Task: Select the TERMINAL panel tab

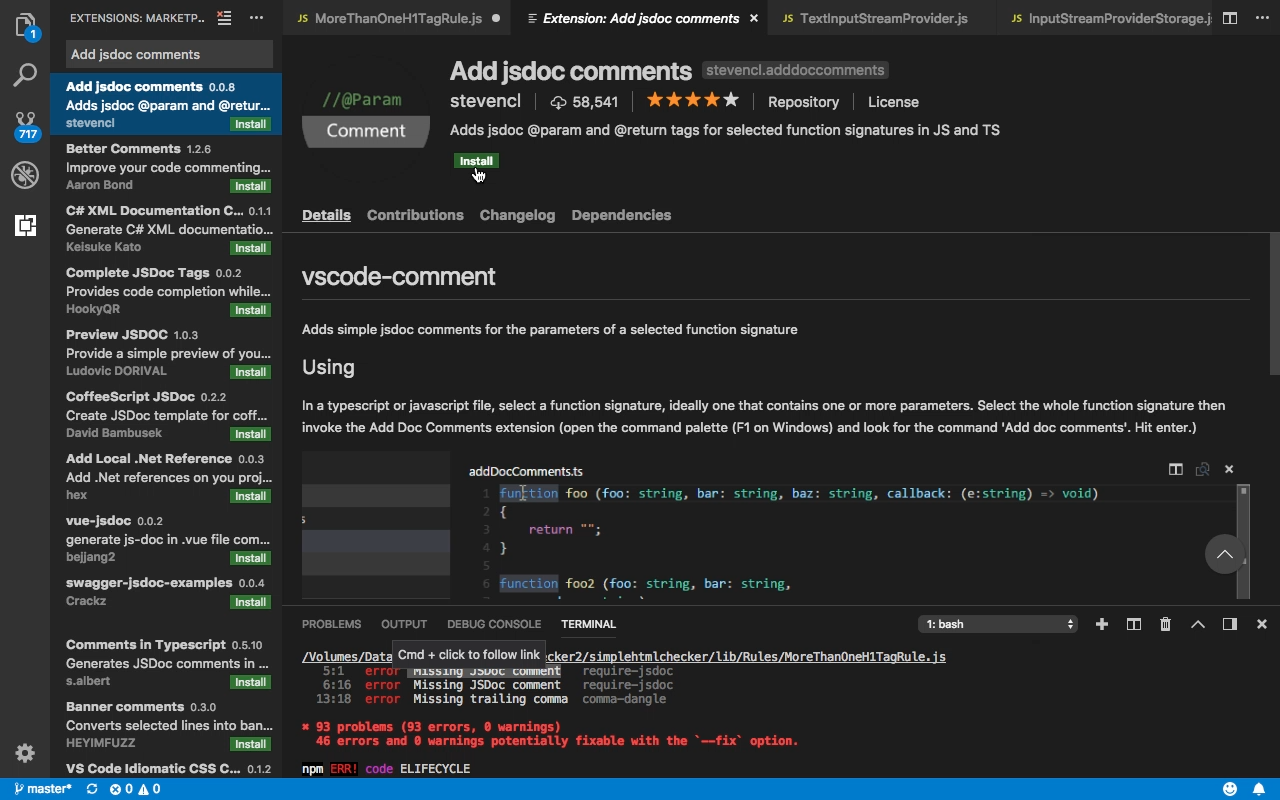Action: (588, 624)
